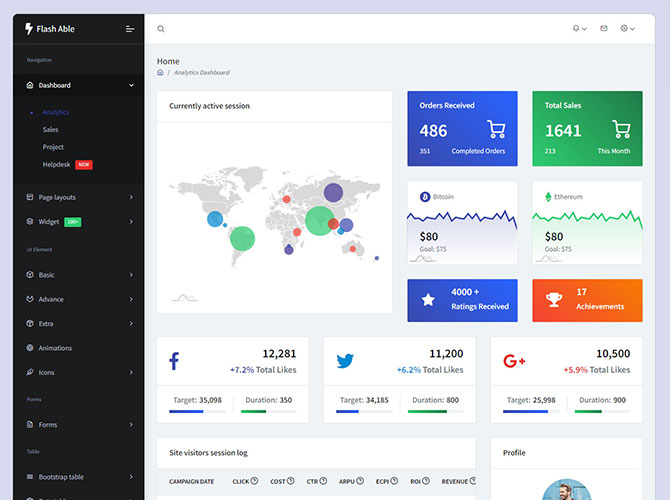The image size is (670, 500).
Task: Expand the Advance menu chevron
Action: click(x=131, y=299)
